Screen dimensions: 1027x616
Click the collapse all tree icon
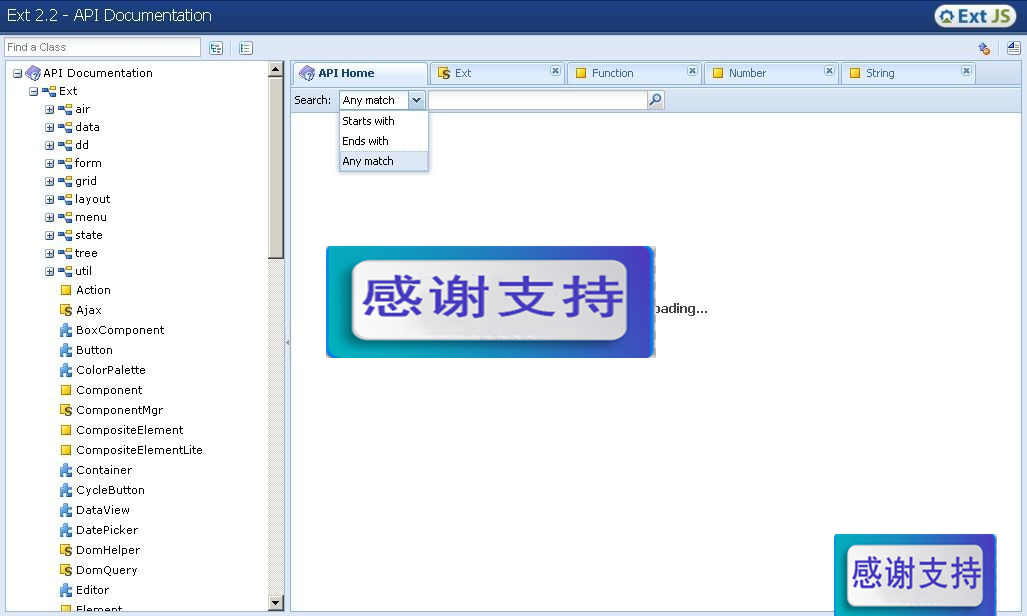pyautogui.click(x=246, y=48)
